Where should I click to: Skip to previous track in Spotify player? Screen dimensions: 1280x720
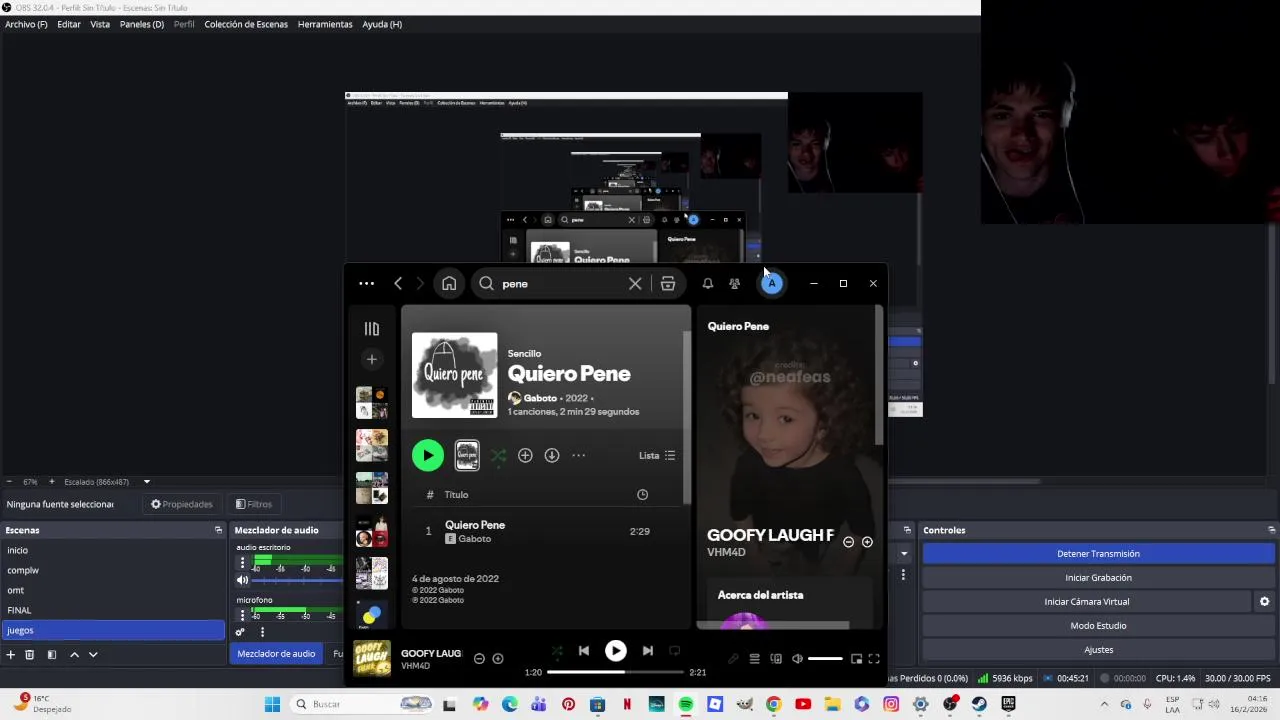click(x=584, y=651)
